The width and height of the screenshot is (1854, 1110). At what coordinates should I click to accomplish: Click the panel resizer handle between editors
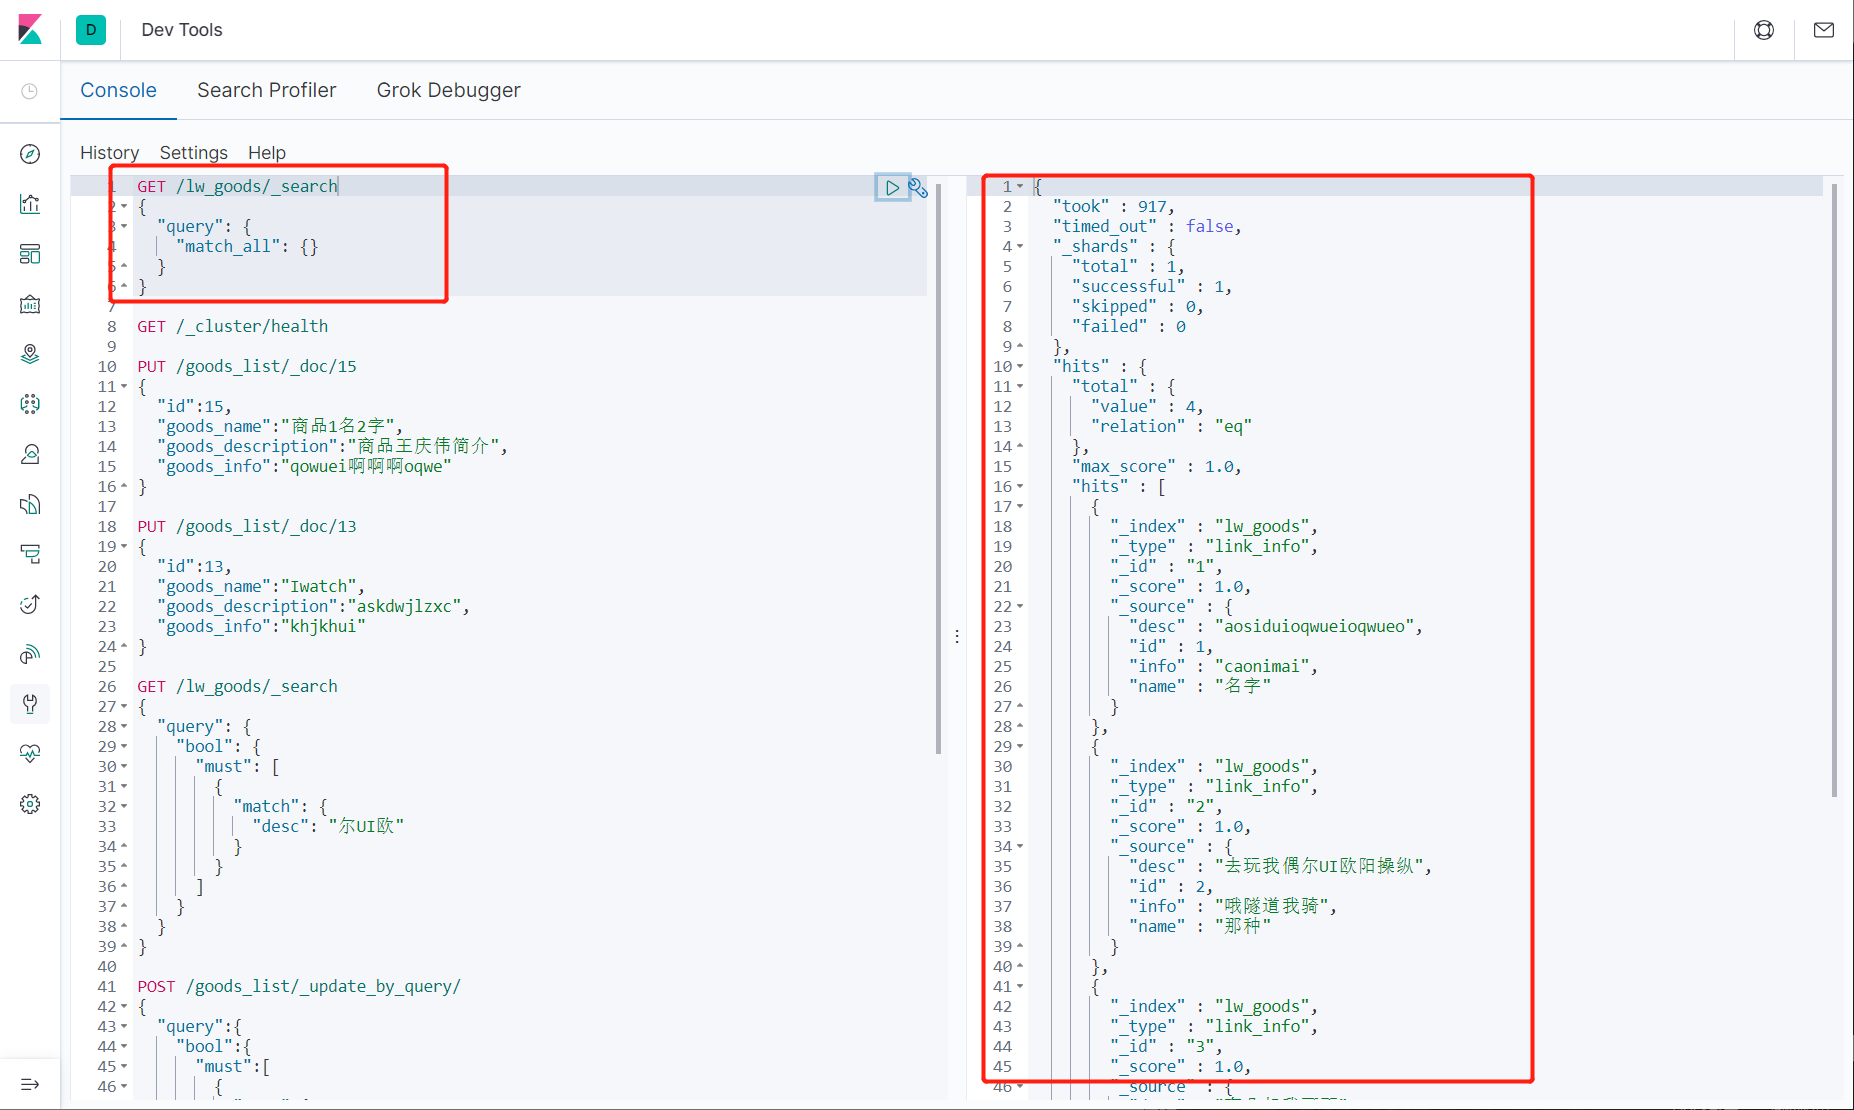click(957, 636)
